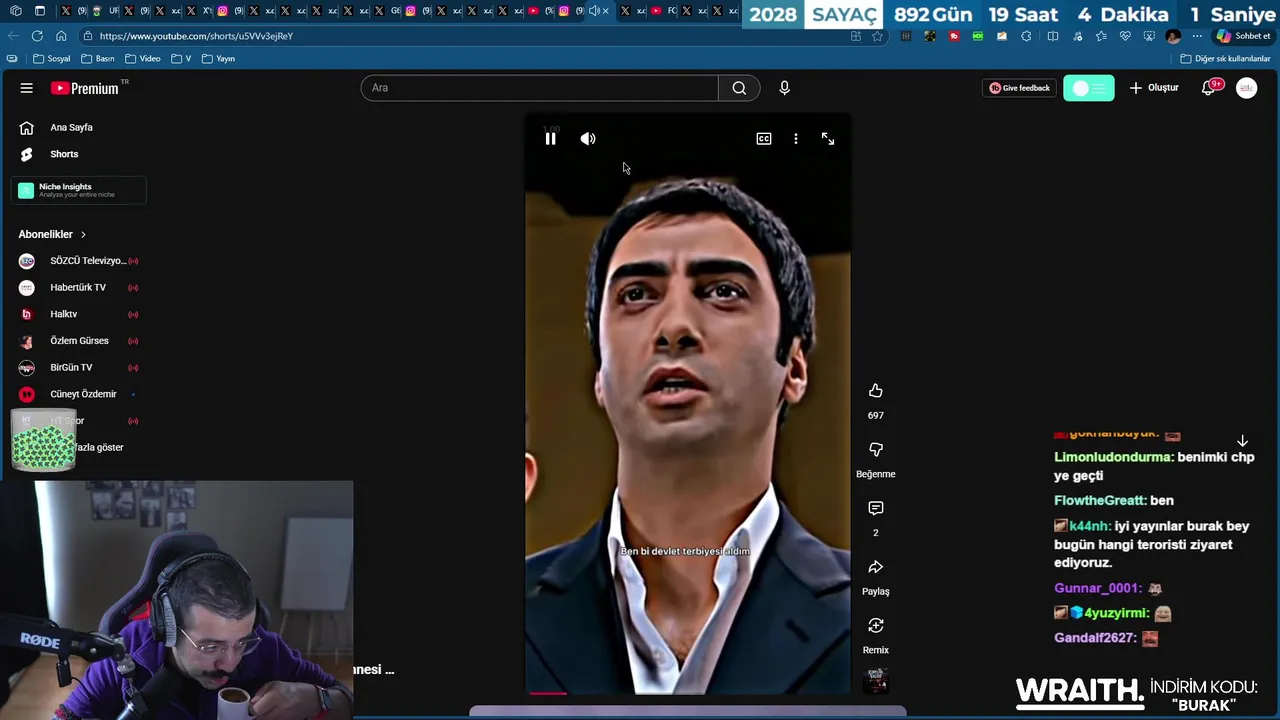Go to the browser home page
Screen dimensions: 1280x720
tap(61, 36)
